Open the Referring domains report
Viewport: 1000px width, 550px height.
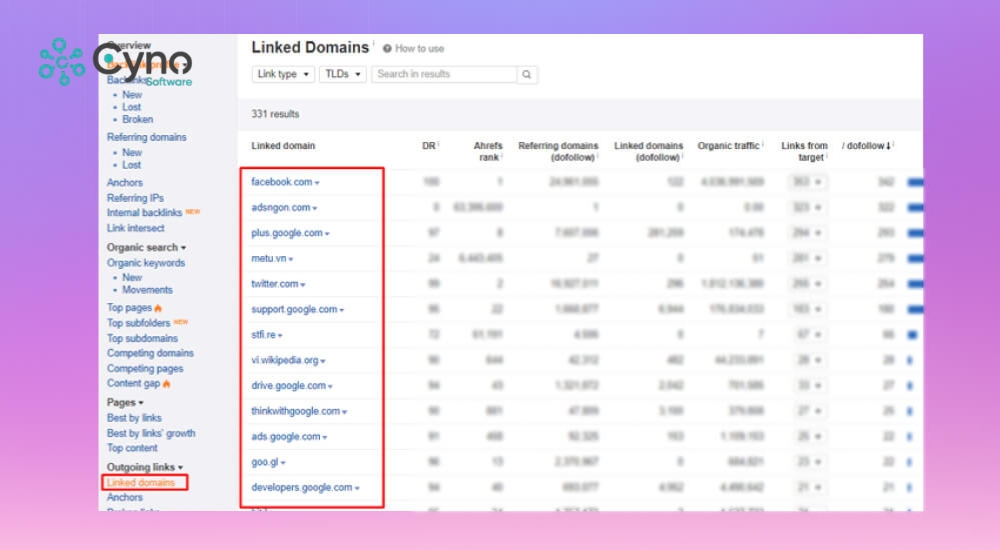[147, 137]
